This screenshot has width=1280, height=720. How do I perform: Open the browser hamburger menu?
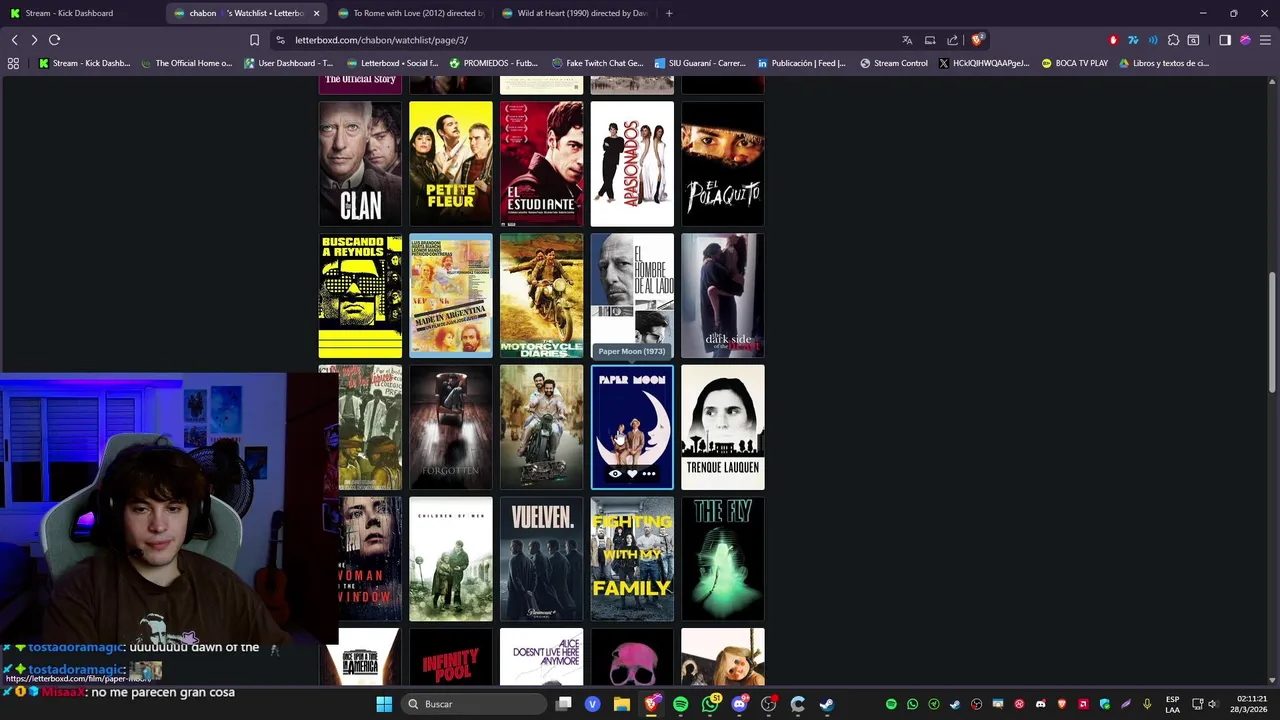pos(1265,40)
